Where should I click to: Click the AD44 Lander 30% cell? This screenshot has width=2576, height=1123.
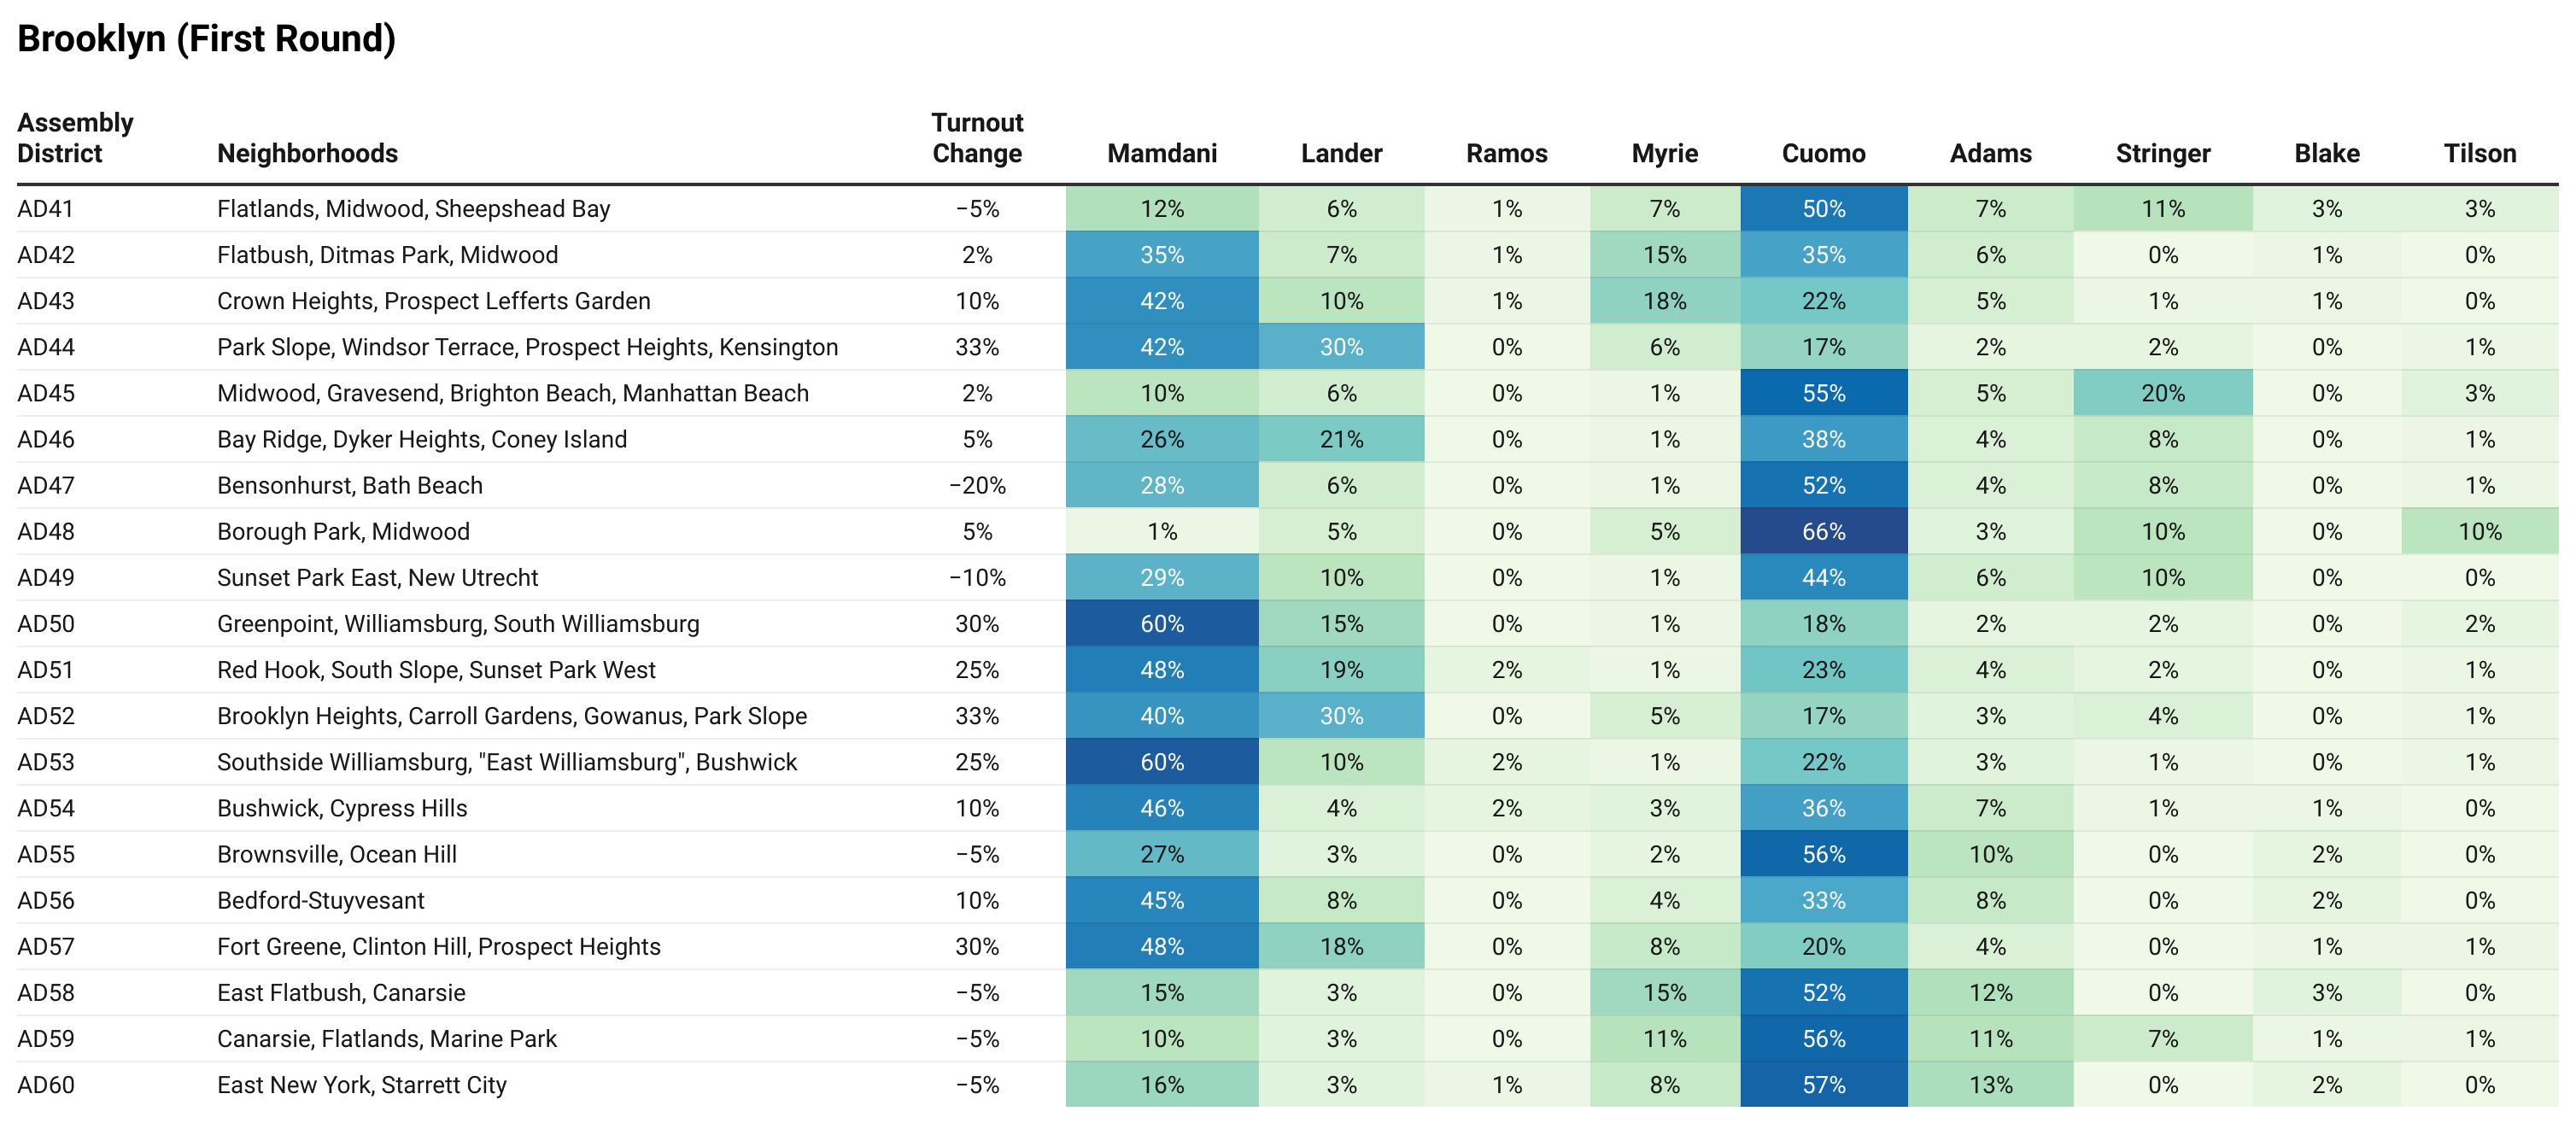(x=1341, y=347)
